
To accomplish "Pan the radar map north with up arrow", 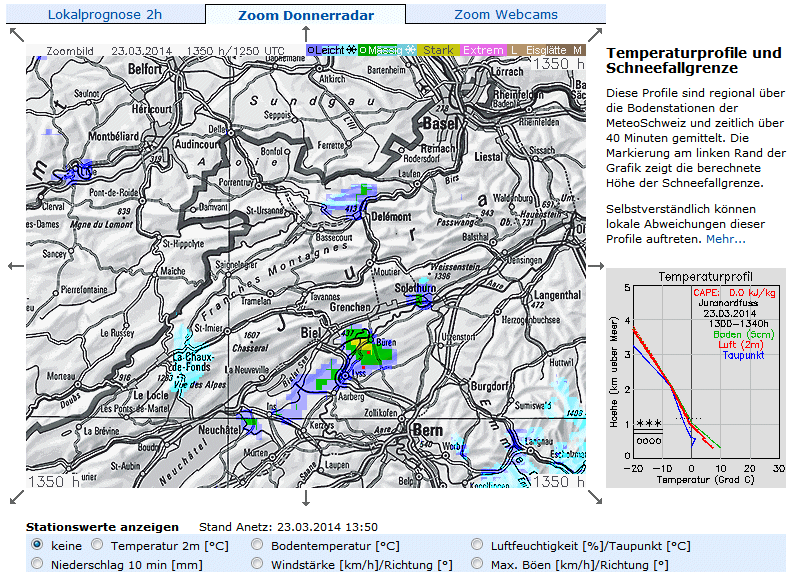I will coord(305,33).
